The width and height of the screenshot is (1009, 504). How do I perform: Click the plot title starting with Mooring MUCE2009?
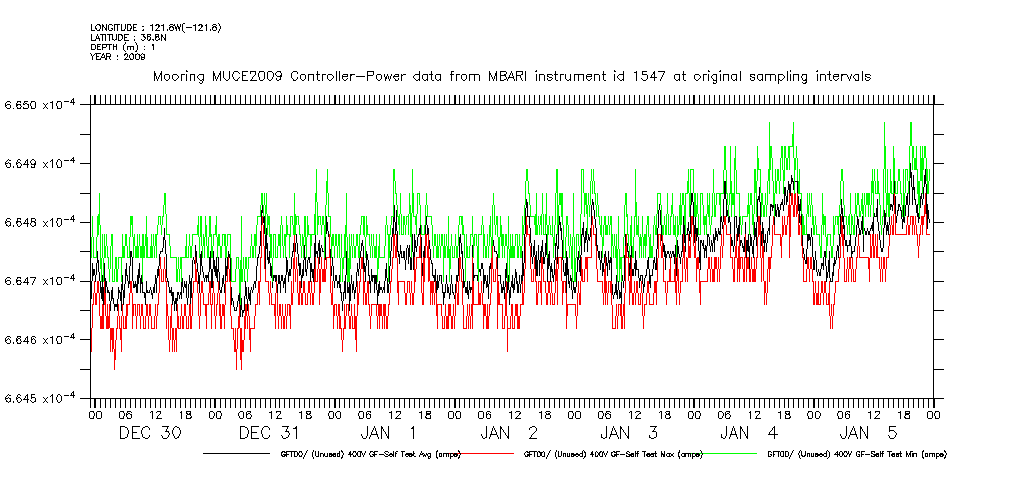(511, 76)
